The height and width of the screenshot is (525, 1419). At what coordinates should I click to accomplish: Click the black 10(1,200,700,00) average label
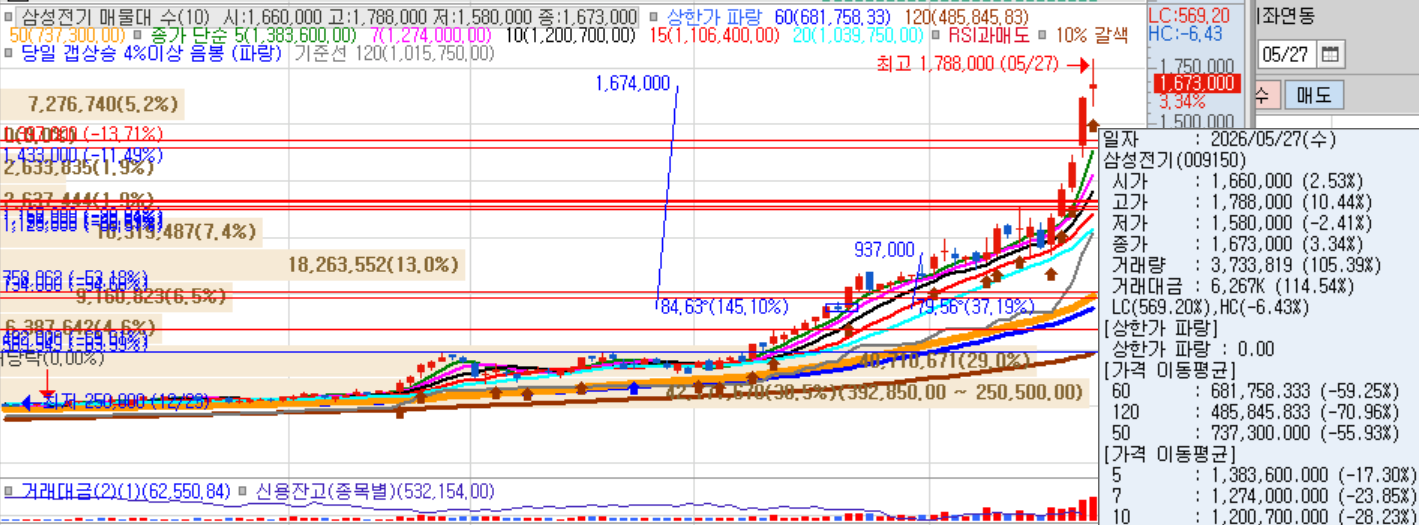point(570,35)
